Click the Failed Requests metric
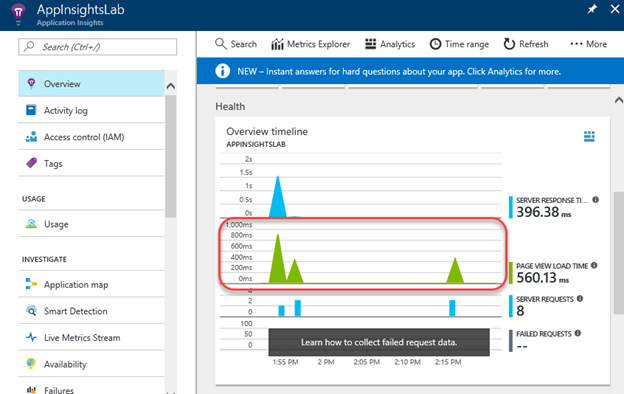The image size is (624, 394). (545, 341)
